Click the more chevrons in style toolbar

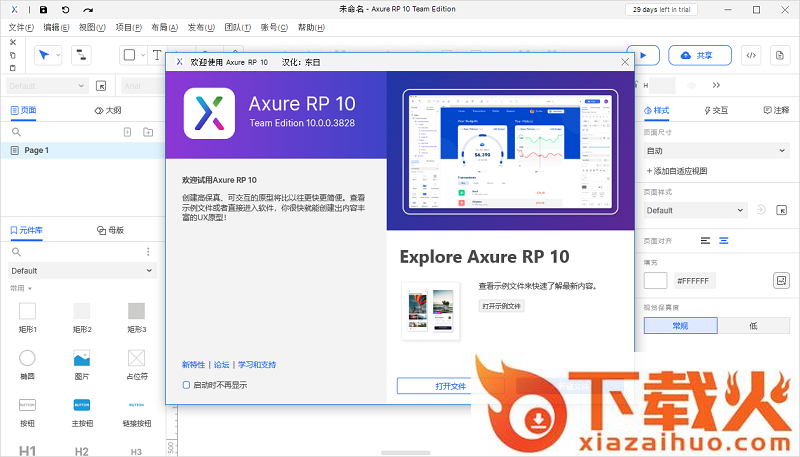[x=716, y=85]
